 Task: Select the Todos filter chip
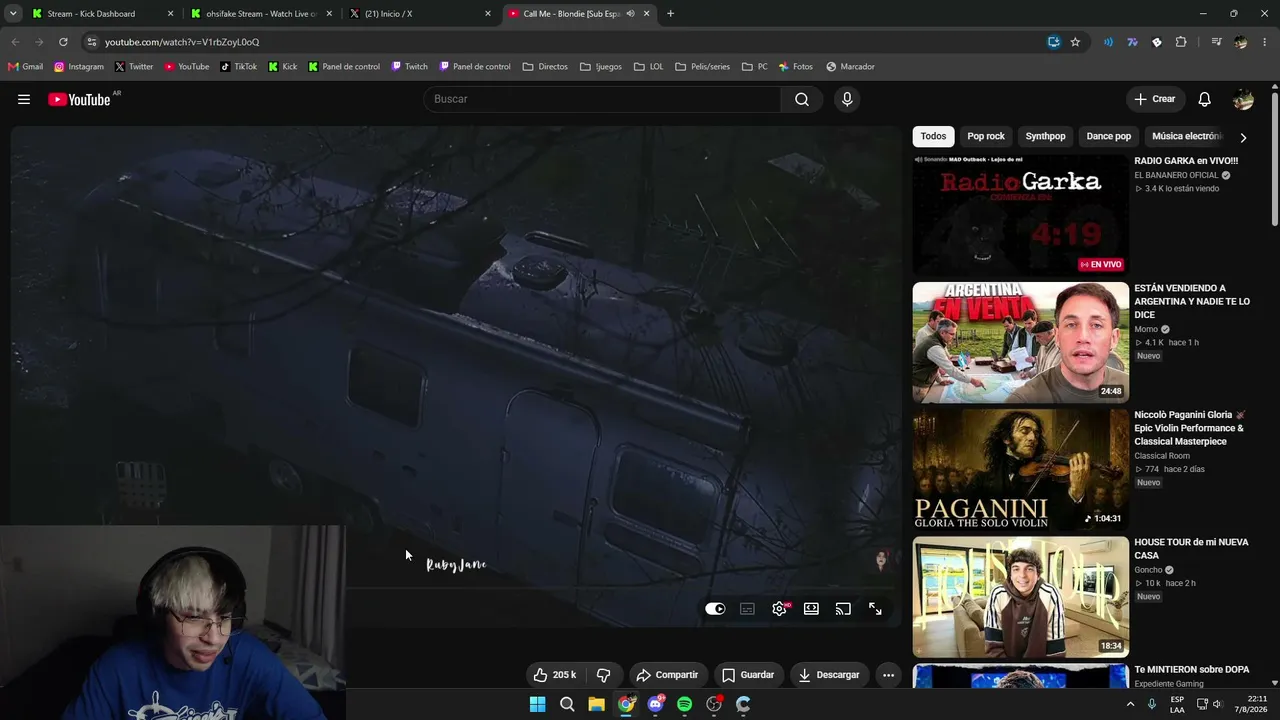coord(933,136)
